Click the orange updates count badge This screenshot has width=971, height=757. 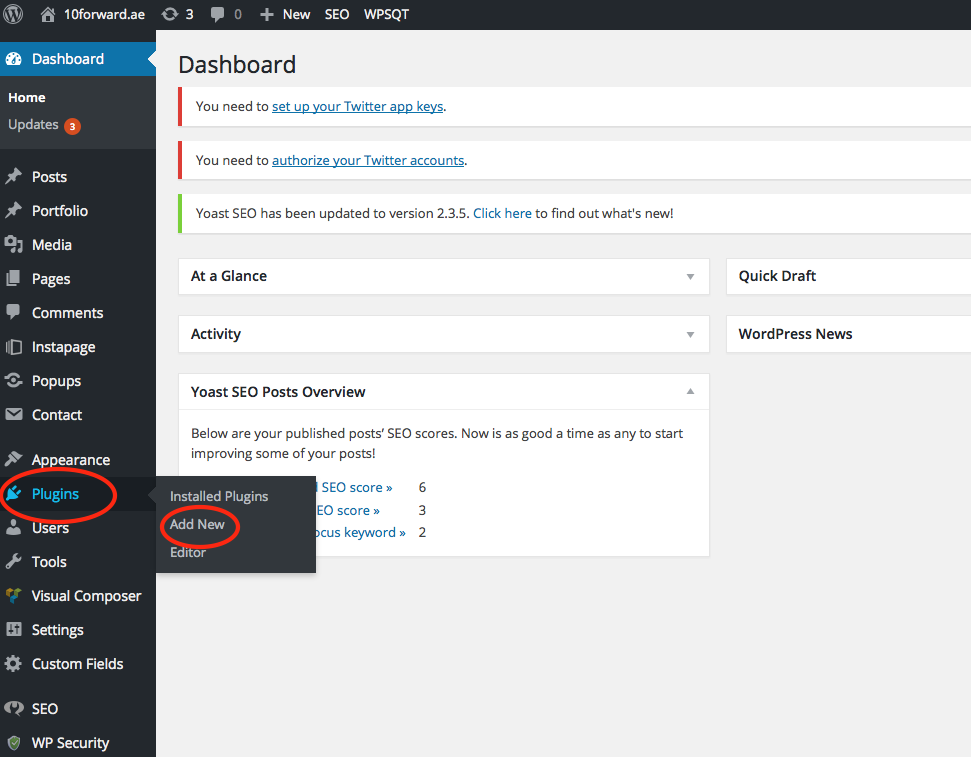tap(72, 126)
